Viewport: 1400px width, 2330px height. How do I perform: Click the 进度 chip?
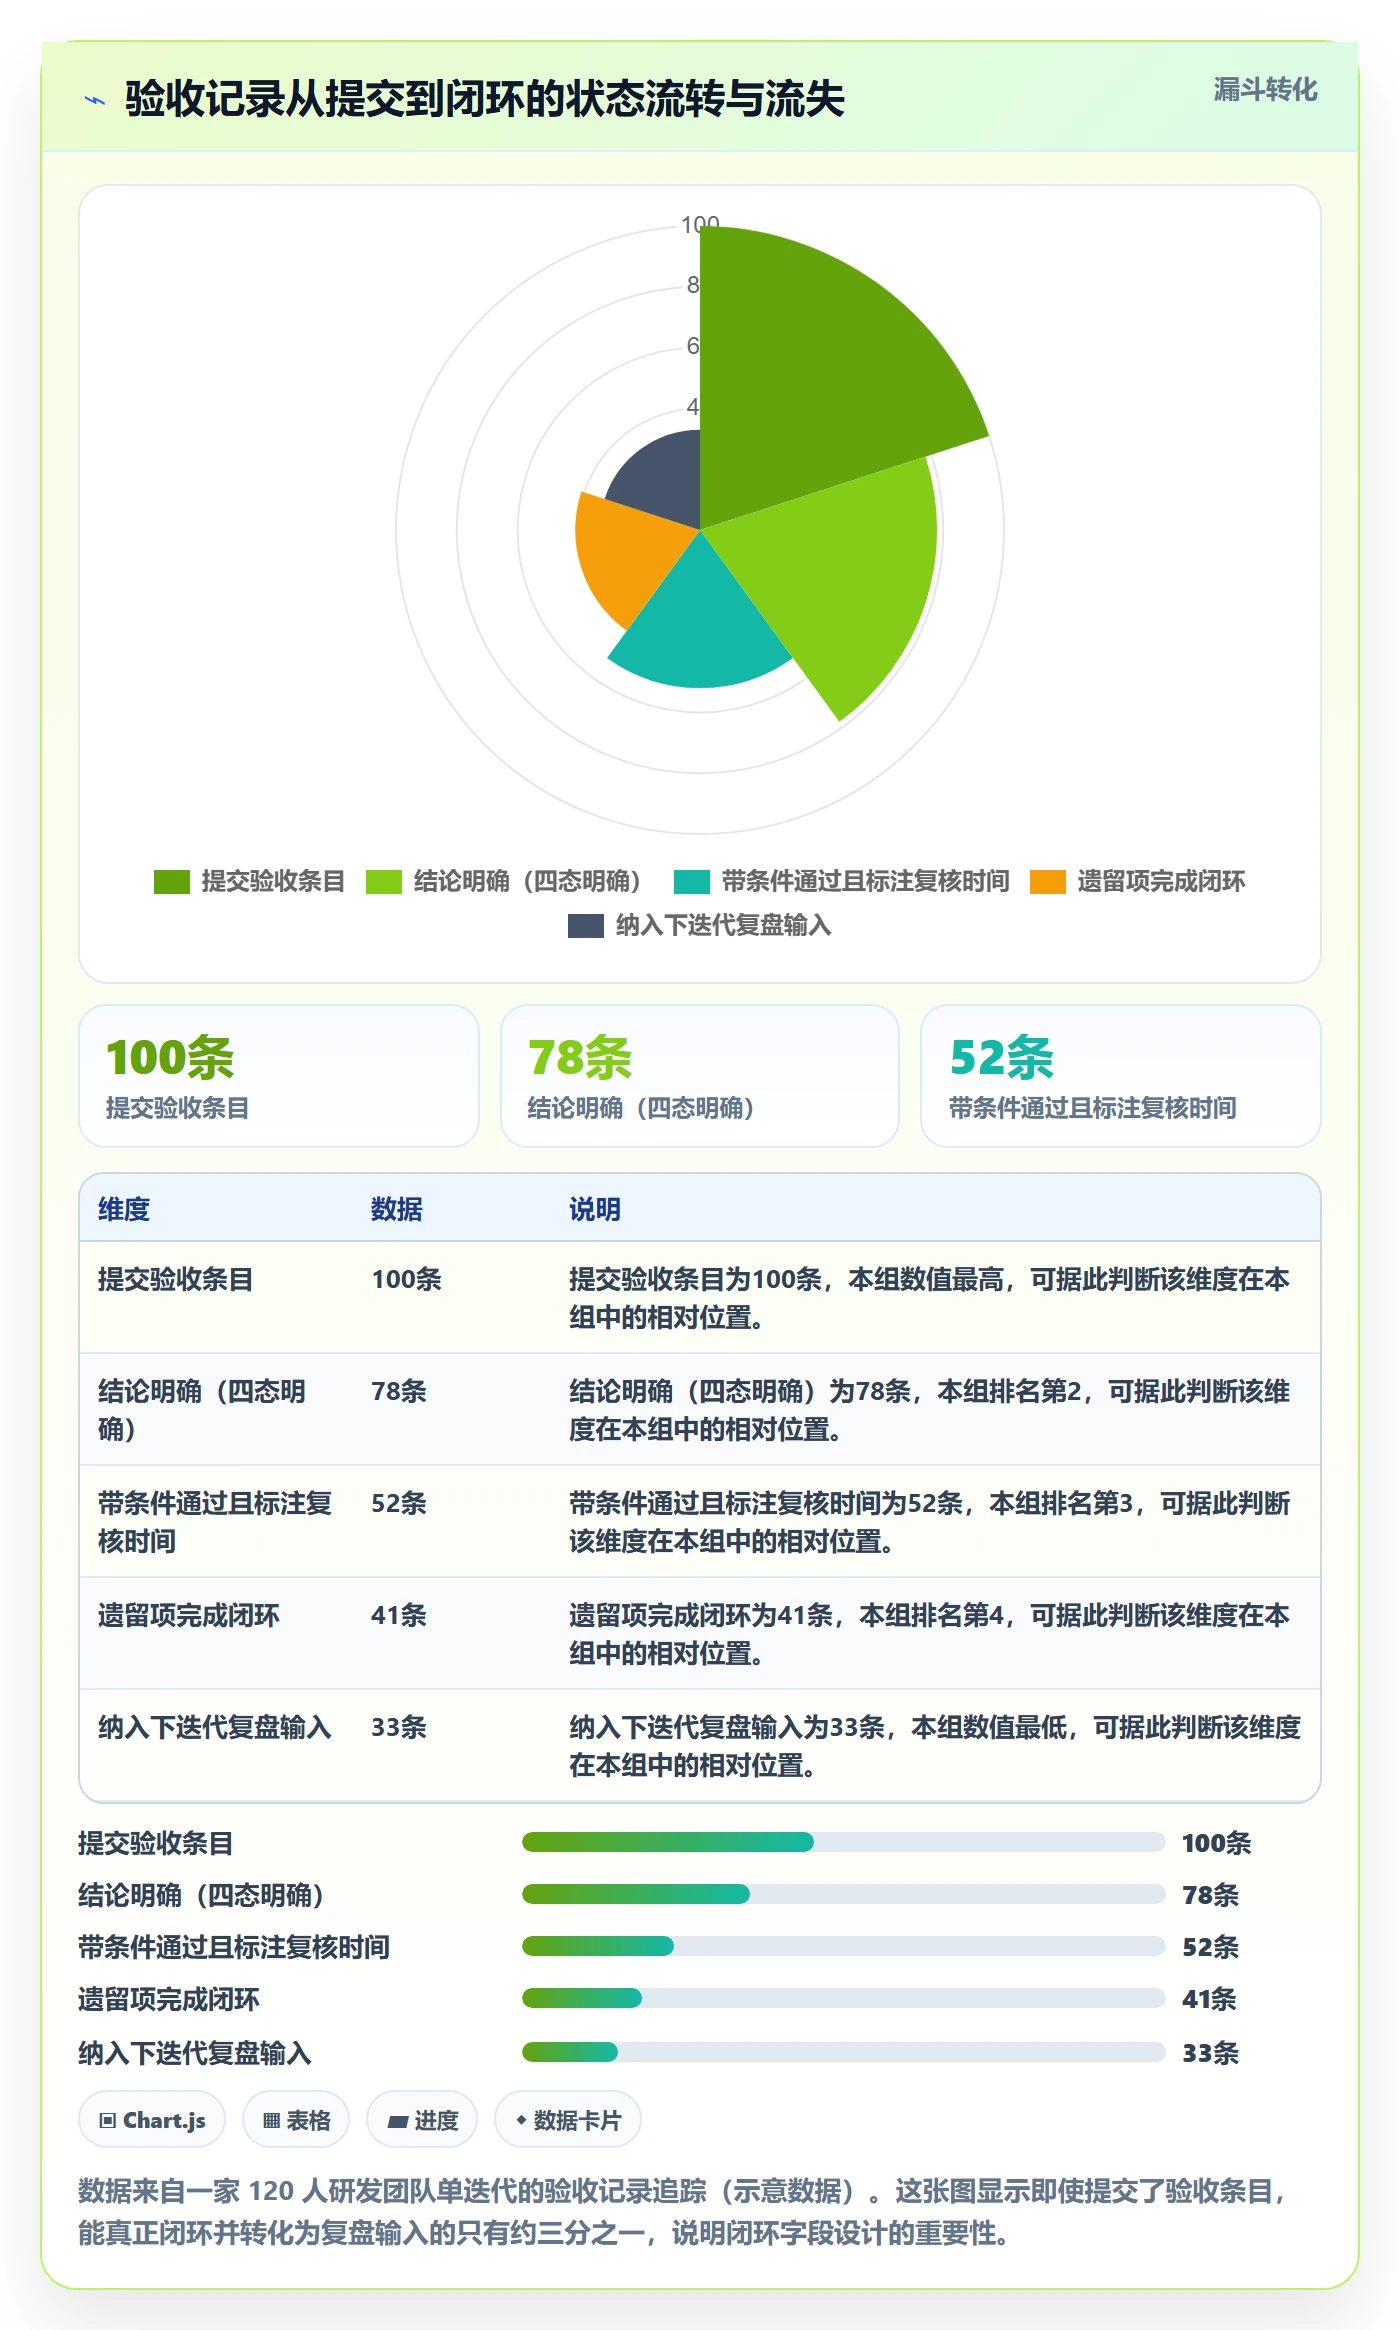[422, 2120]
